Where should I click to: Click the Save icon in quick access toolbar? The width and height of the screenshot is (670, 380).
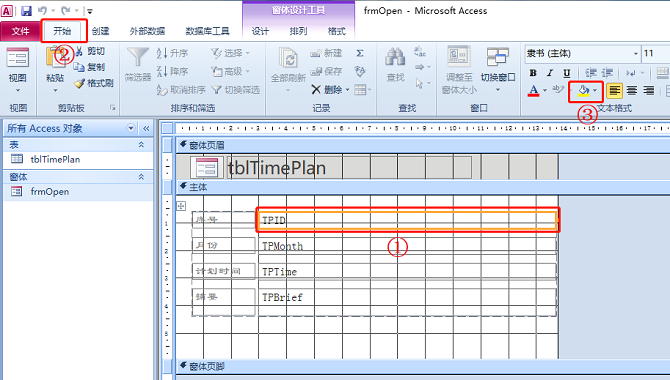coord(26,11)
